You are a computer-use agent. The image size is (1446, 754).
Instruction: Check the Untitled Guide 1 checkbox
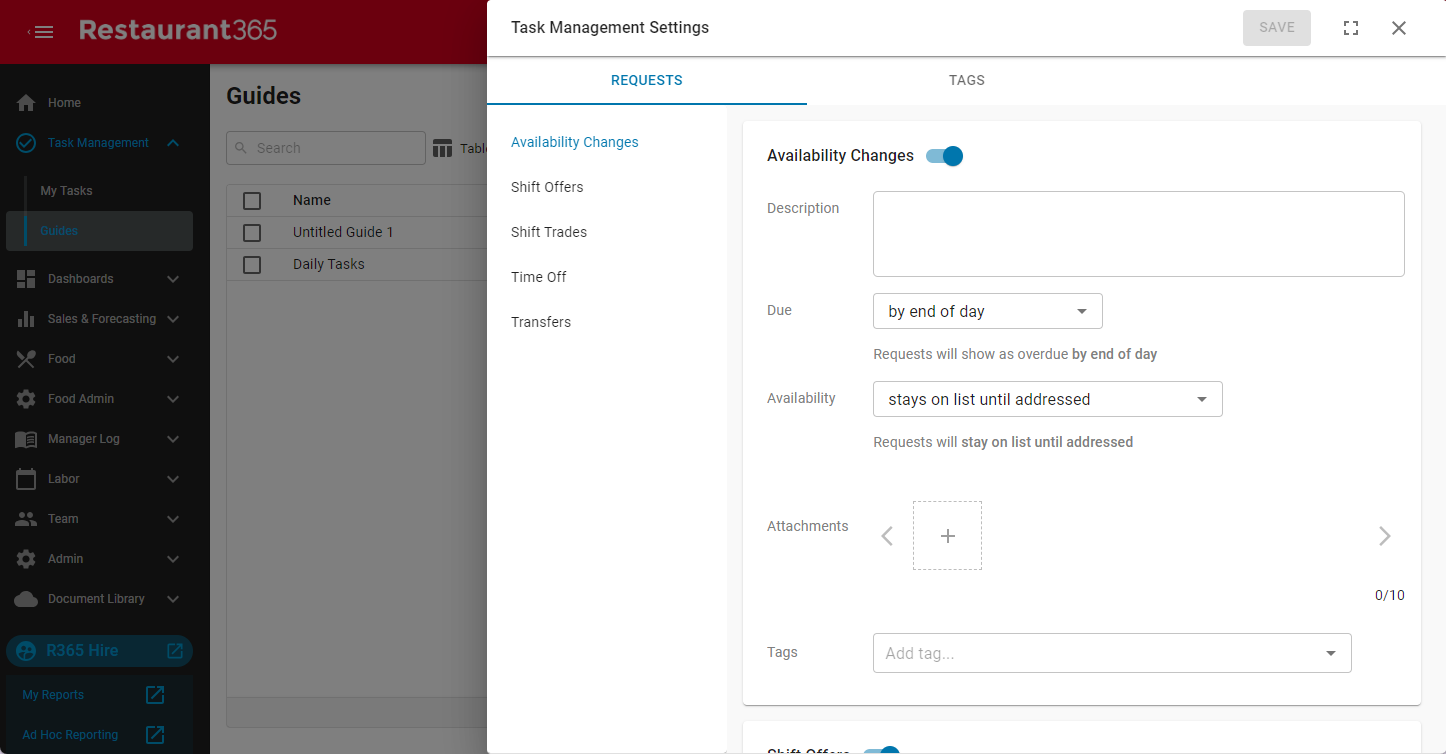[x=252, y=233]
